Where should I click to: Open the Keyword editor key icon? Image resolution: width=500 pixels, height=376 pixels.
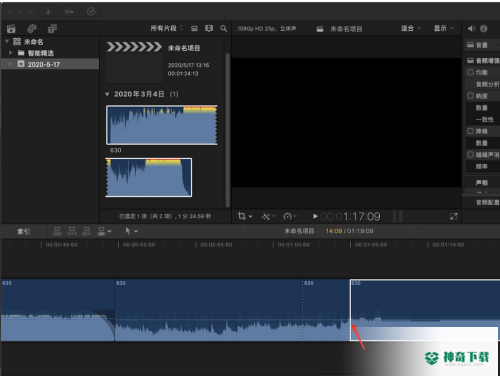pos(69,12)
